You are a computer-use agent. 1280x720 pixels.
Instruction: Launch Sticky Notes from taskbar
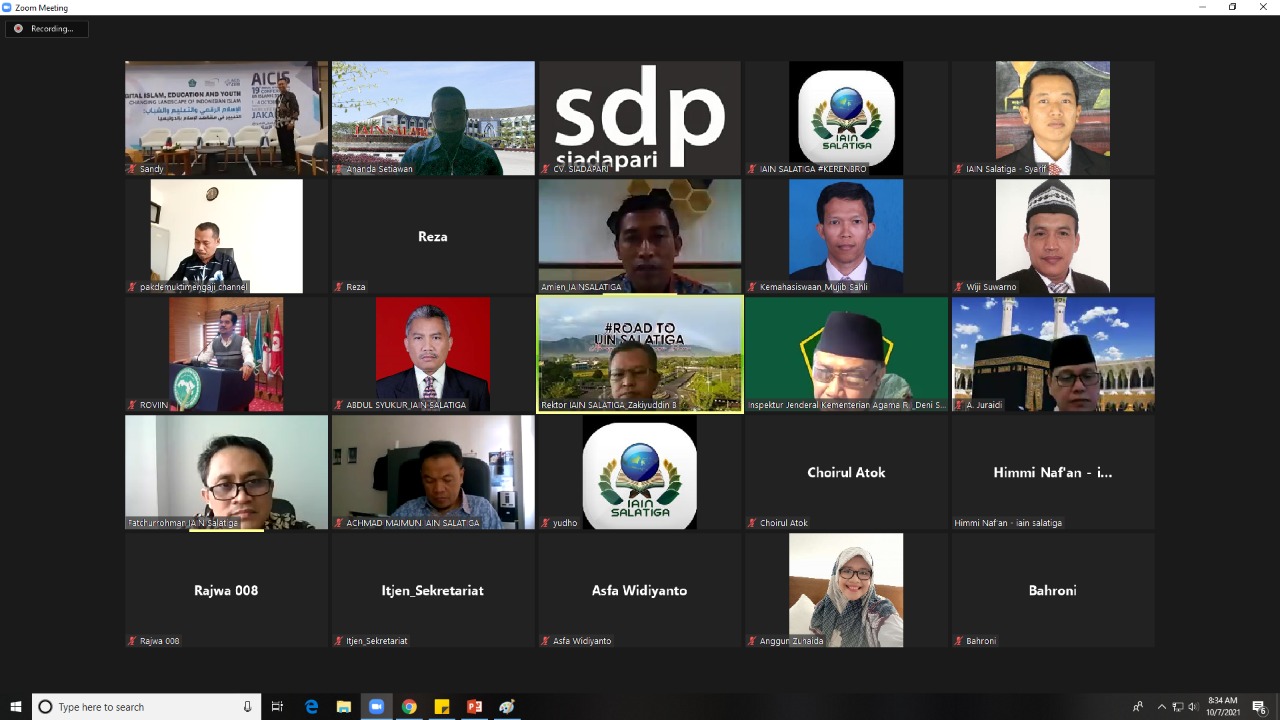(x=442, y=707)
